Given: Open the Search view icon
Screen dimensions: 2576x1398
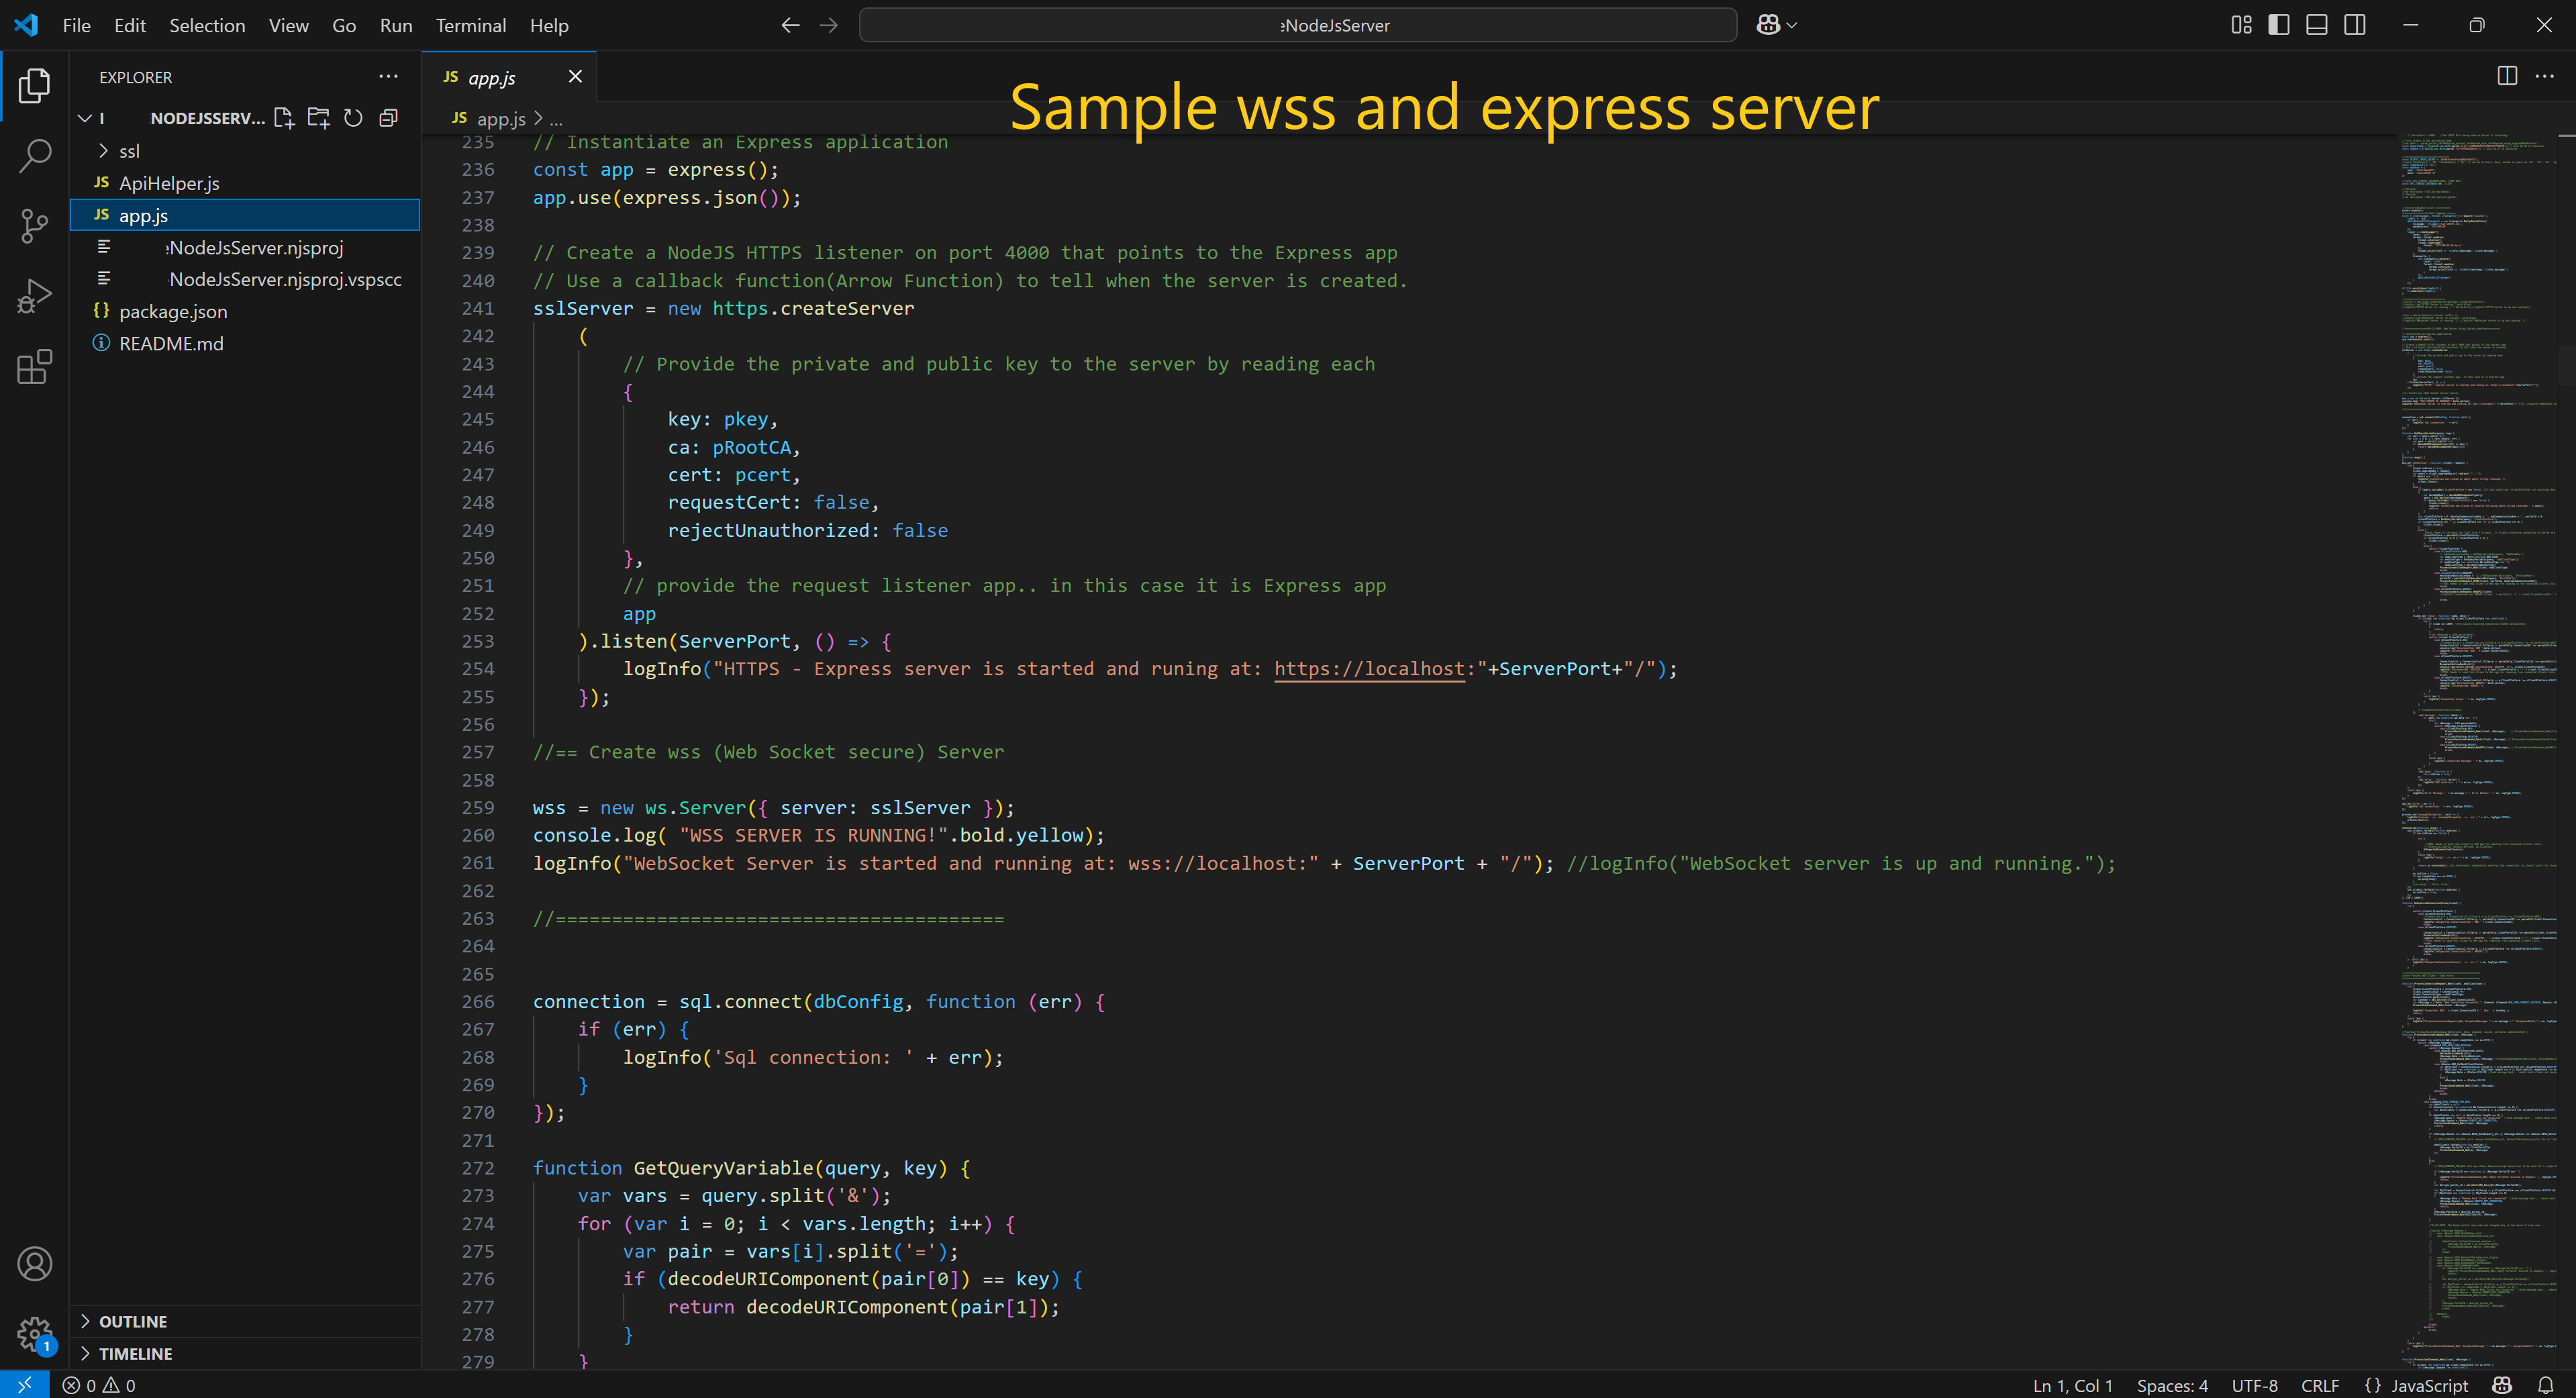Looking at the screenshot, I should (34, 156).
